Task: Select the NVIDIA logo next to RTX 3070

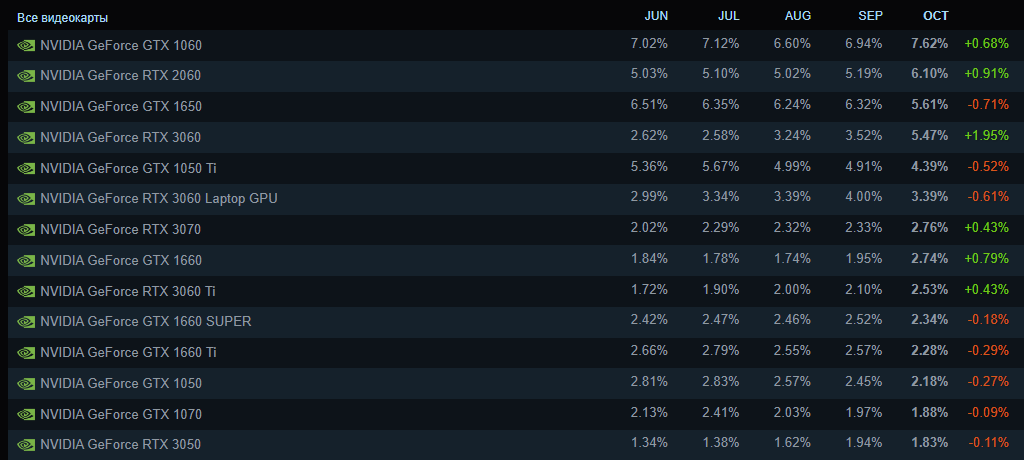Action: pos(27,230)
